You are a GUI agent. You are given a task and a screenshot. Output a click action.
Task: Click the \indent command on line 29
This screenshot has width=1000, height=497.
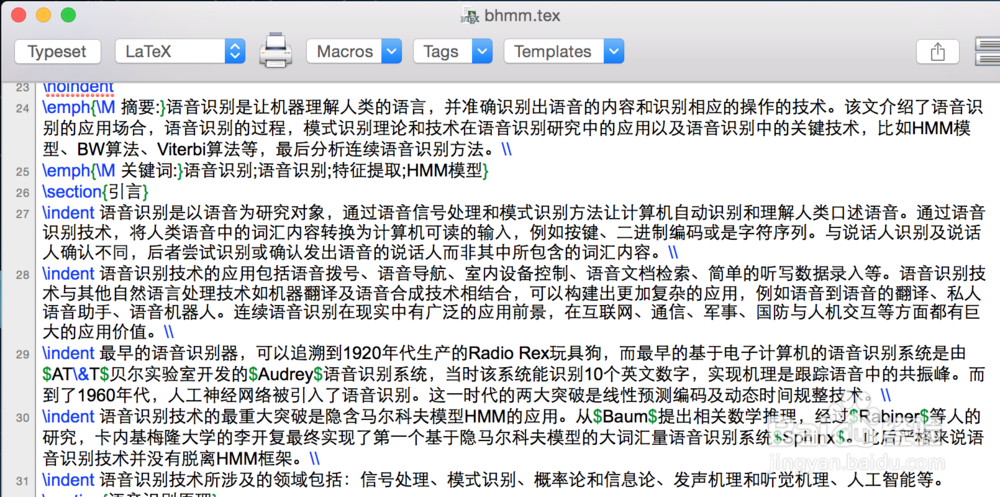68,354
